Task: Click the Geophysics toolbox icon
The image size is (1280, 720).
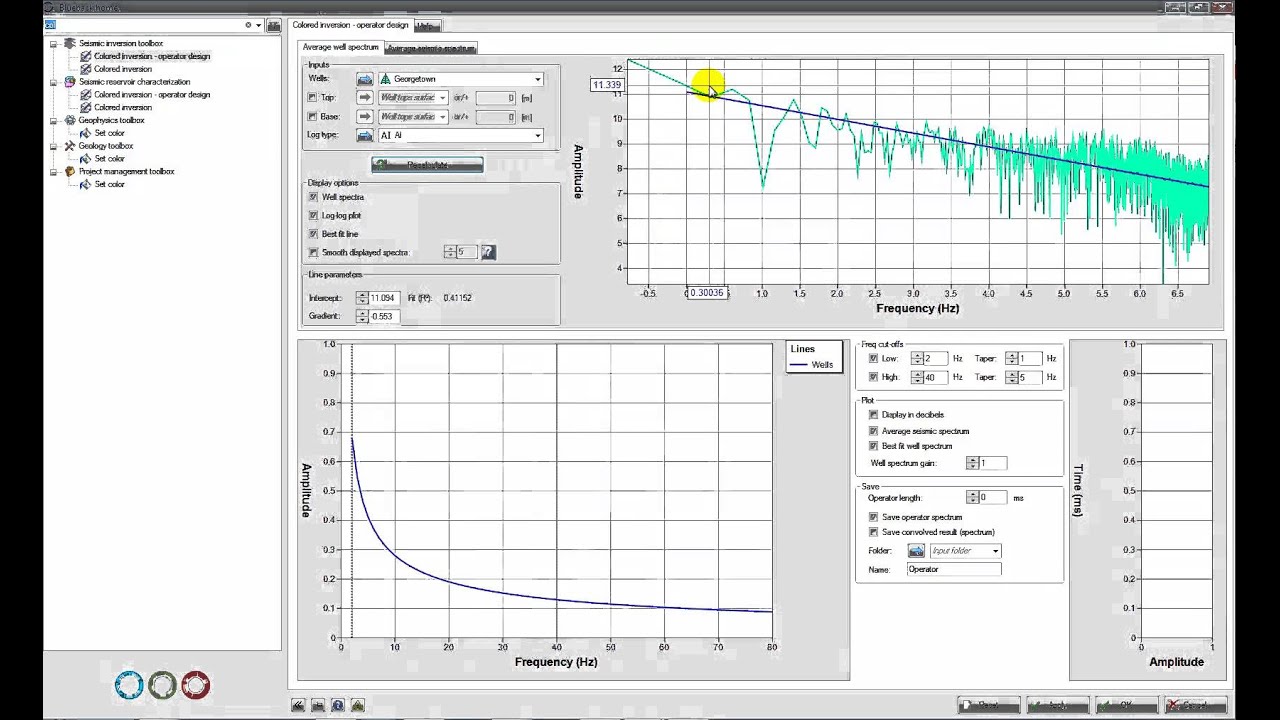Action: point(70,120)
